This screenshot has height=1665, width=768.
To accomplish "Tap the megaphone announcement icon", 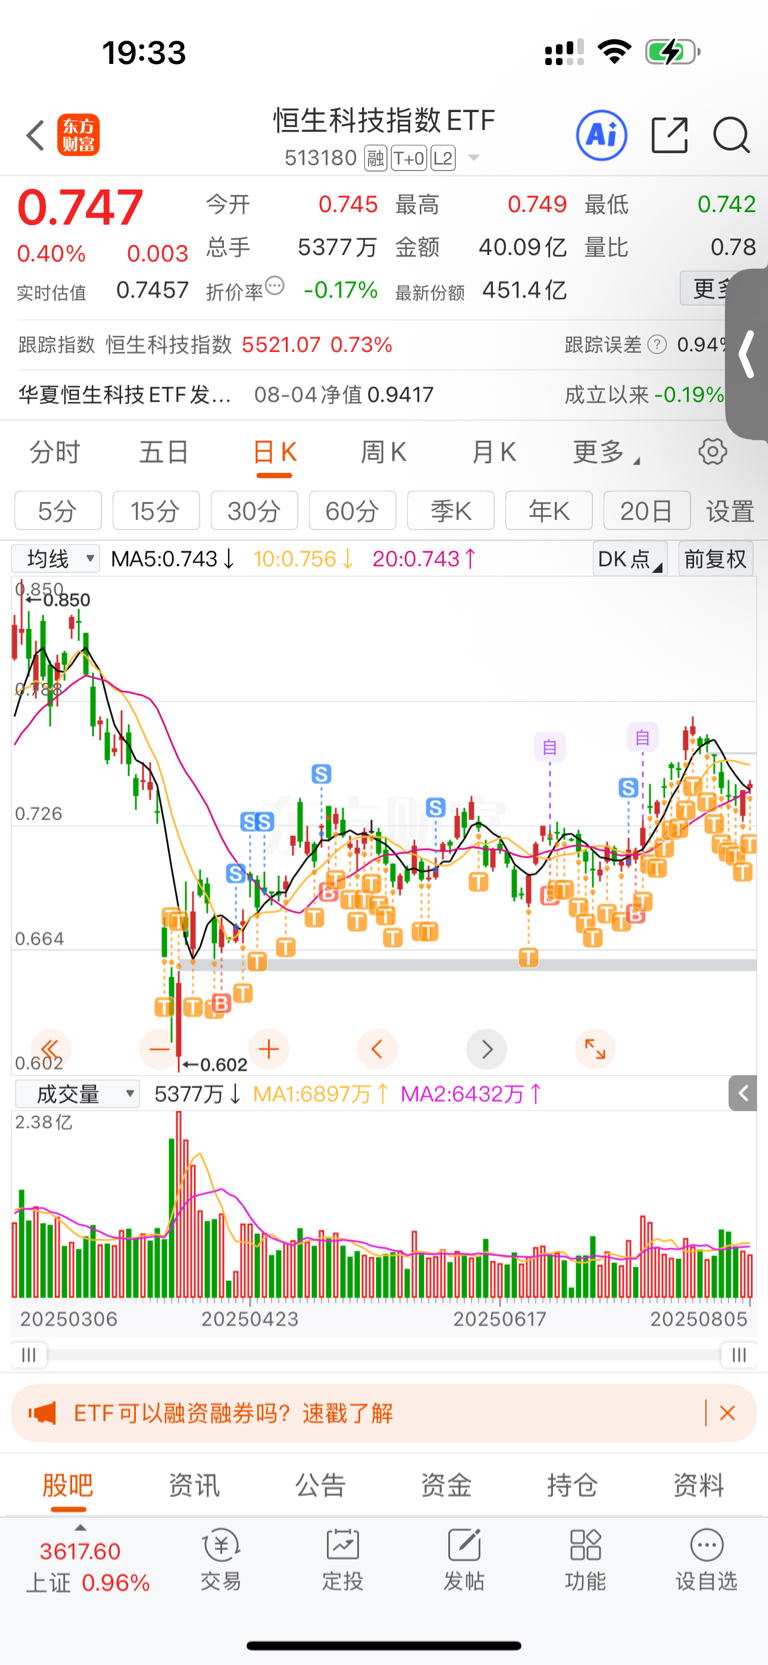I will (x=42, y=1413).
